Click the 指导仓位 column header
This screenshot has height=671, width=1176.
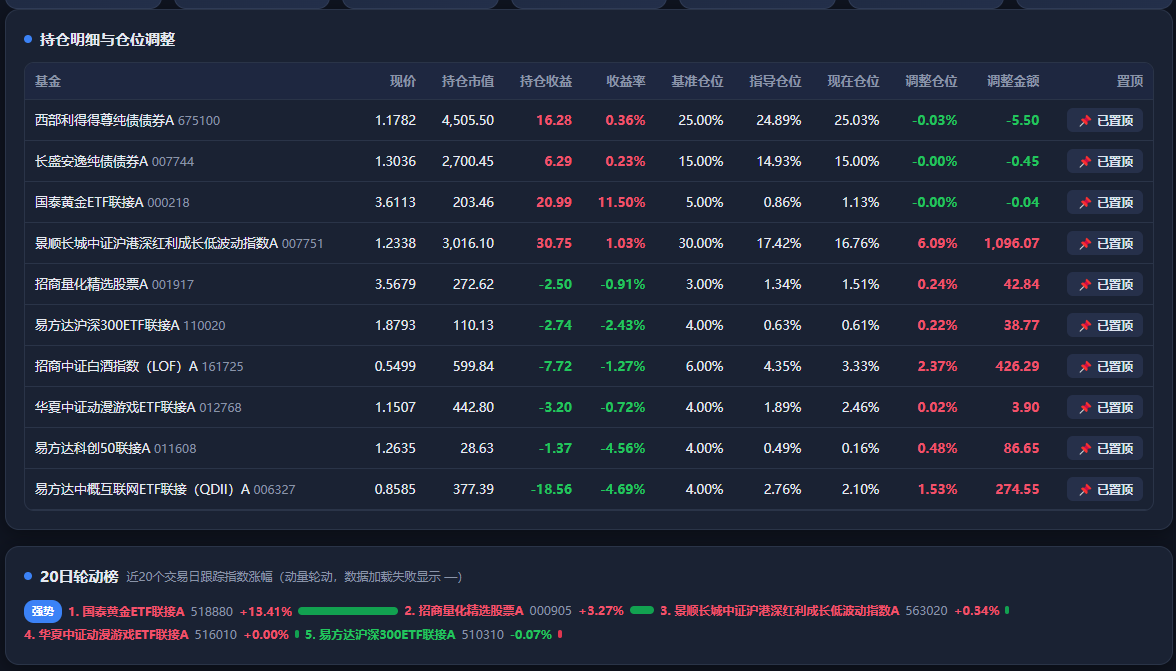coord(776,81)
